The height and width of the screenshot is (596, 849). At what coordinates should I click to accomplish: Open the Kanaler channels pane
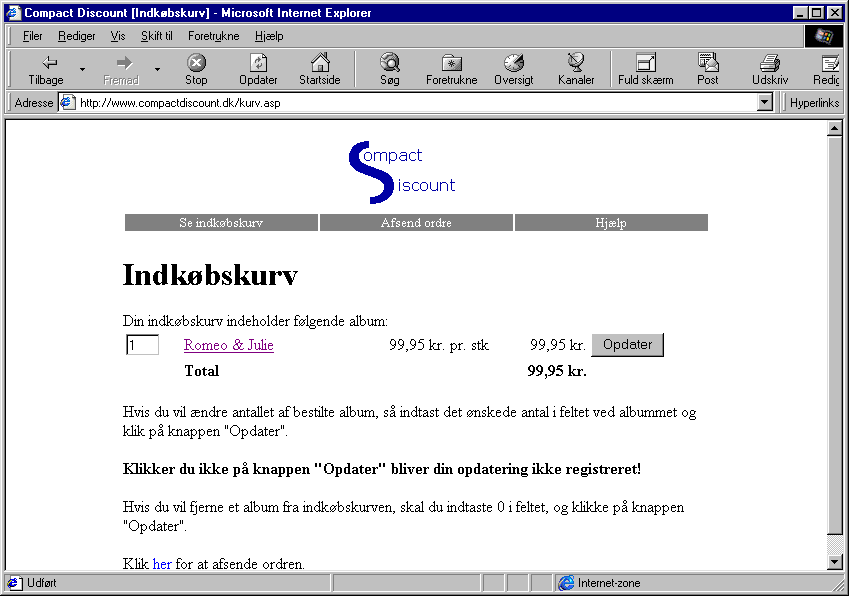click(x=576, y=69)
